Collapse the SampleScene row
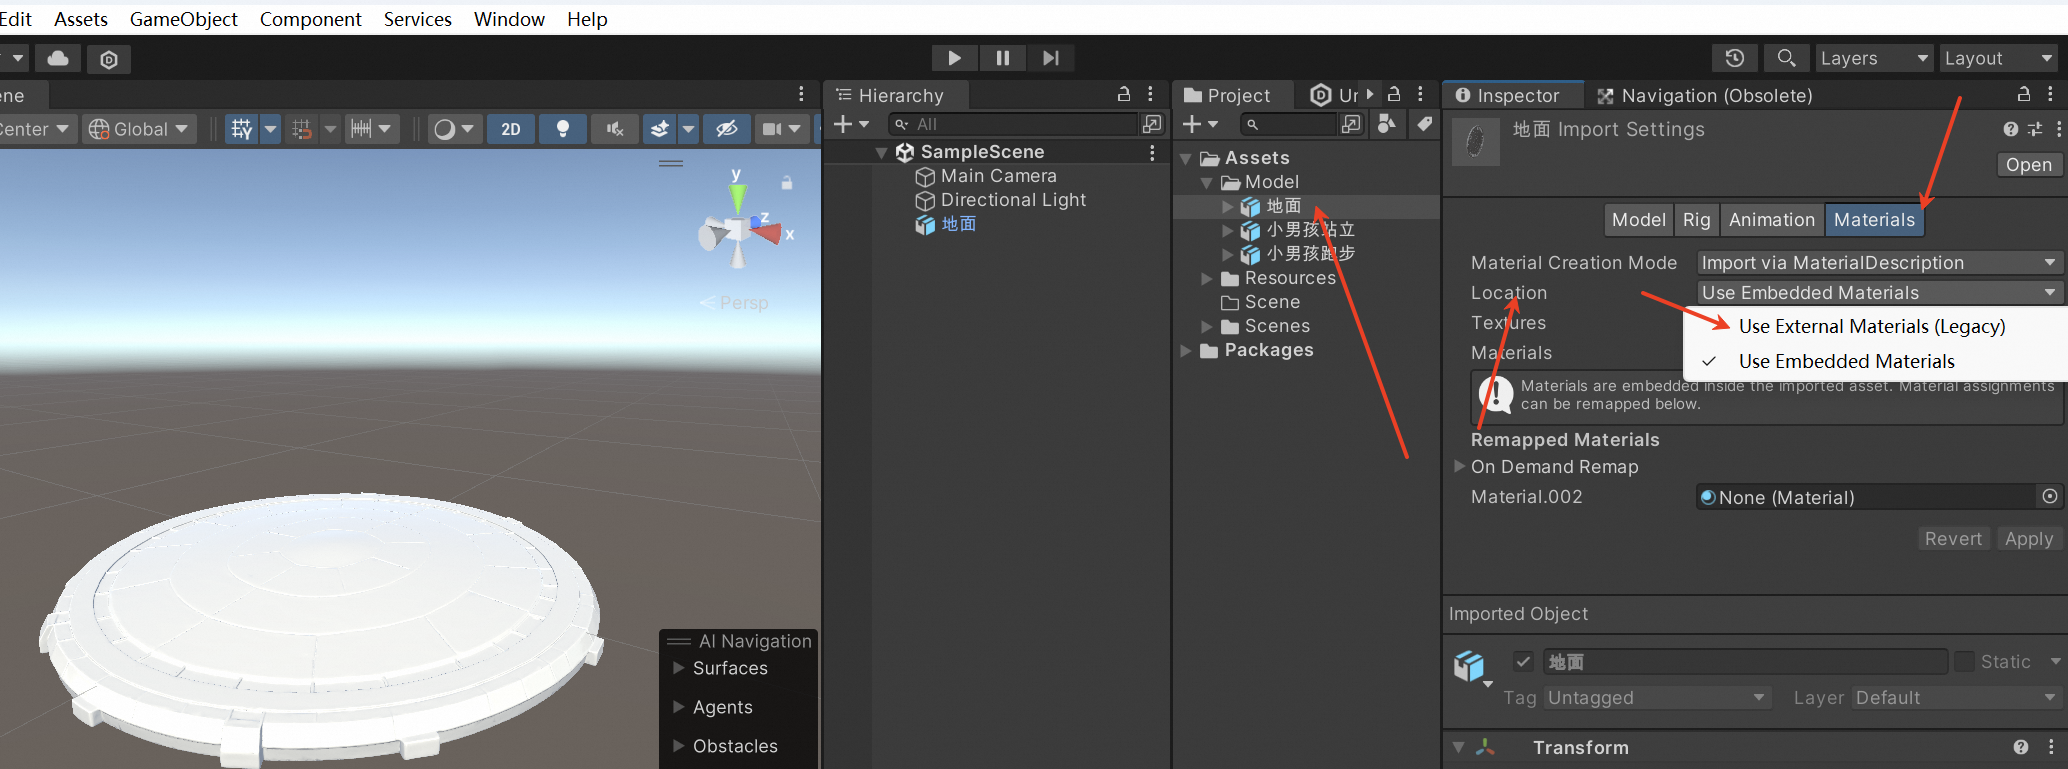The image size is (2068, 769). pos(881,153)
